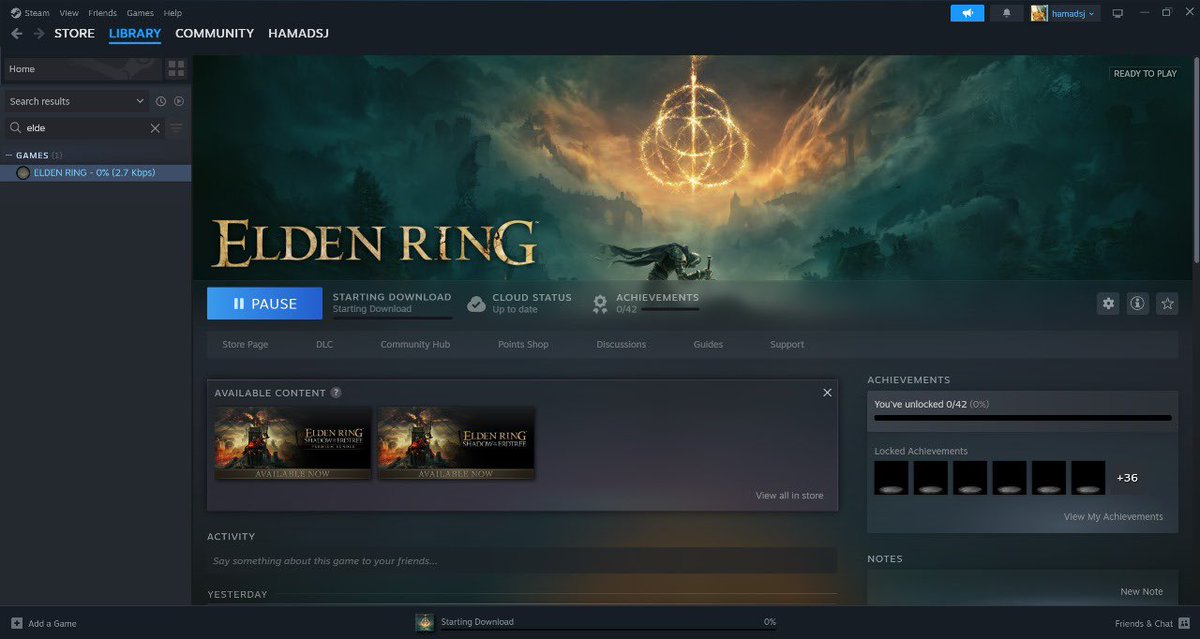
Task: Open Store Page link
Action: coord(245,344)
